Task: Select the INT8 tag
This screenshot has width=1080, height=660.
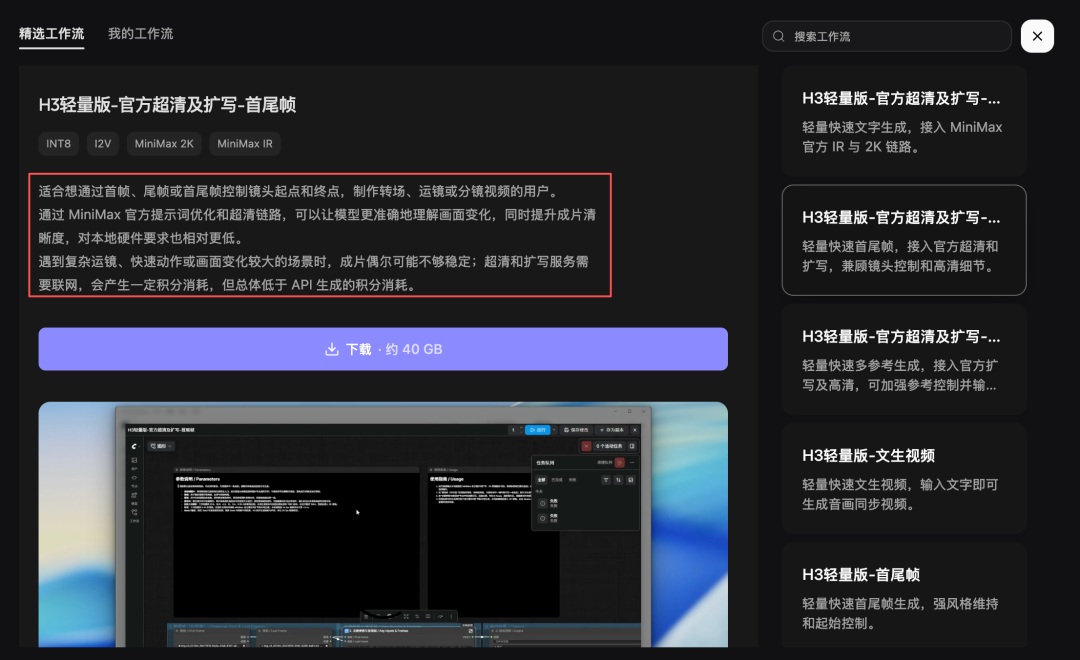Action: 59,144
